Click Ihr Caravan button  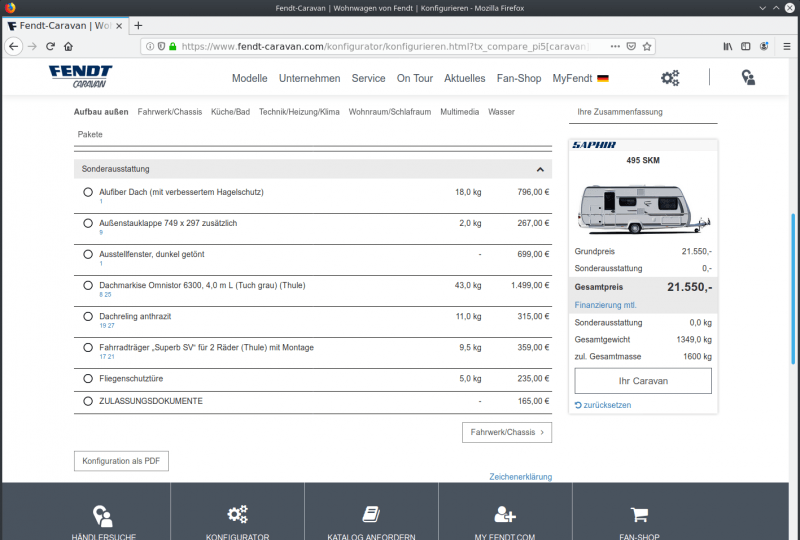click(643, 381)
